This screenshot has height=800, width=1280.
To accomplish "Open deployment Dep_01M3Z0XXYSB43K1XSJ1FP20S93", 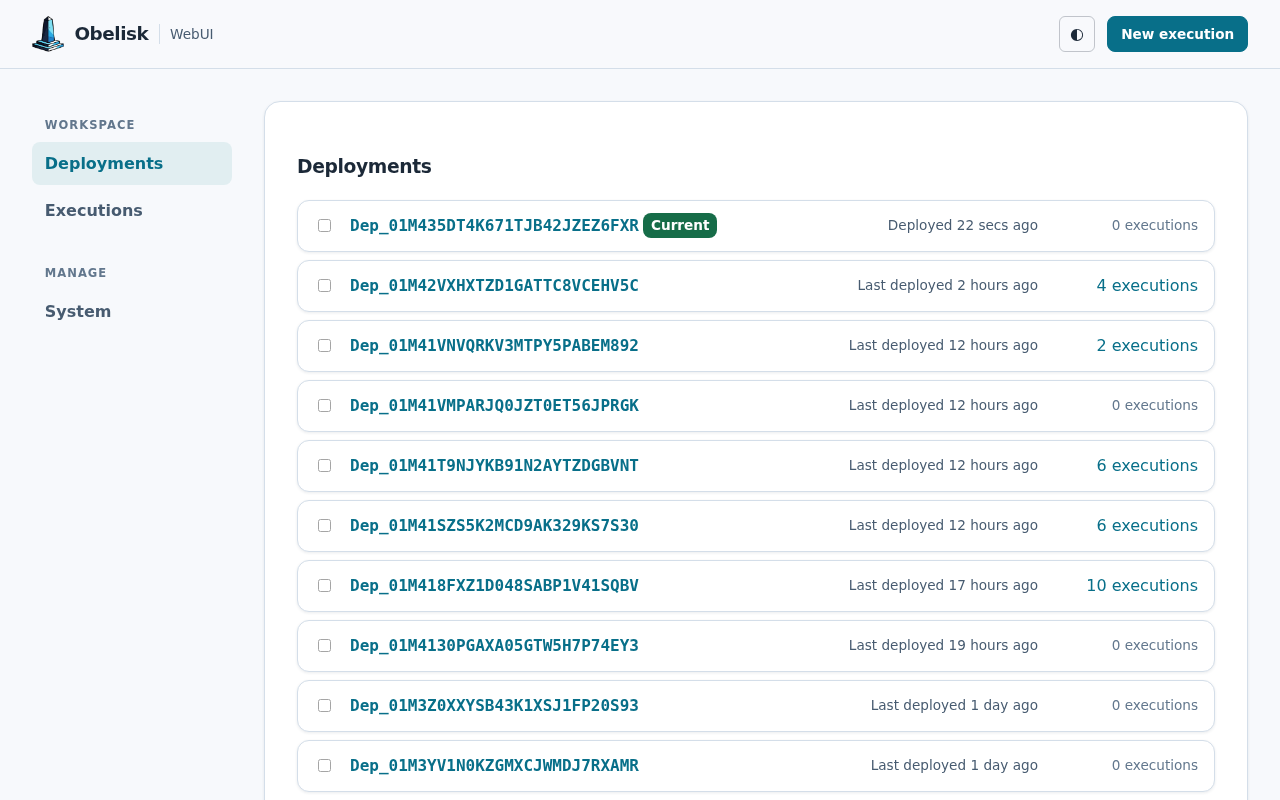I will coord(494,705).
